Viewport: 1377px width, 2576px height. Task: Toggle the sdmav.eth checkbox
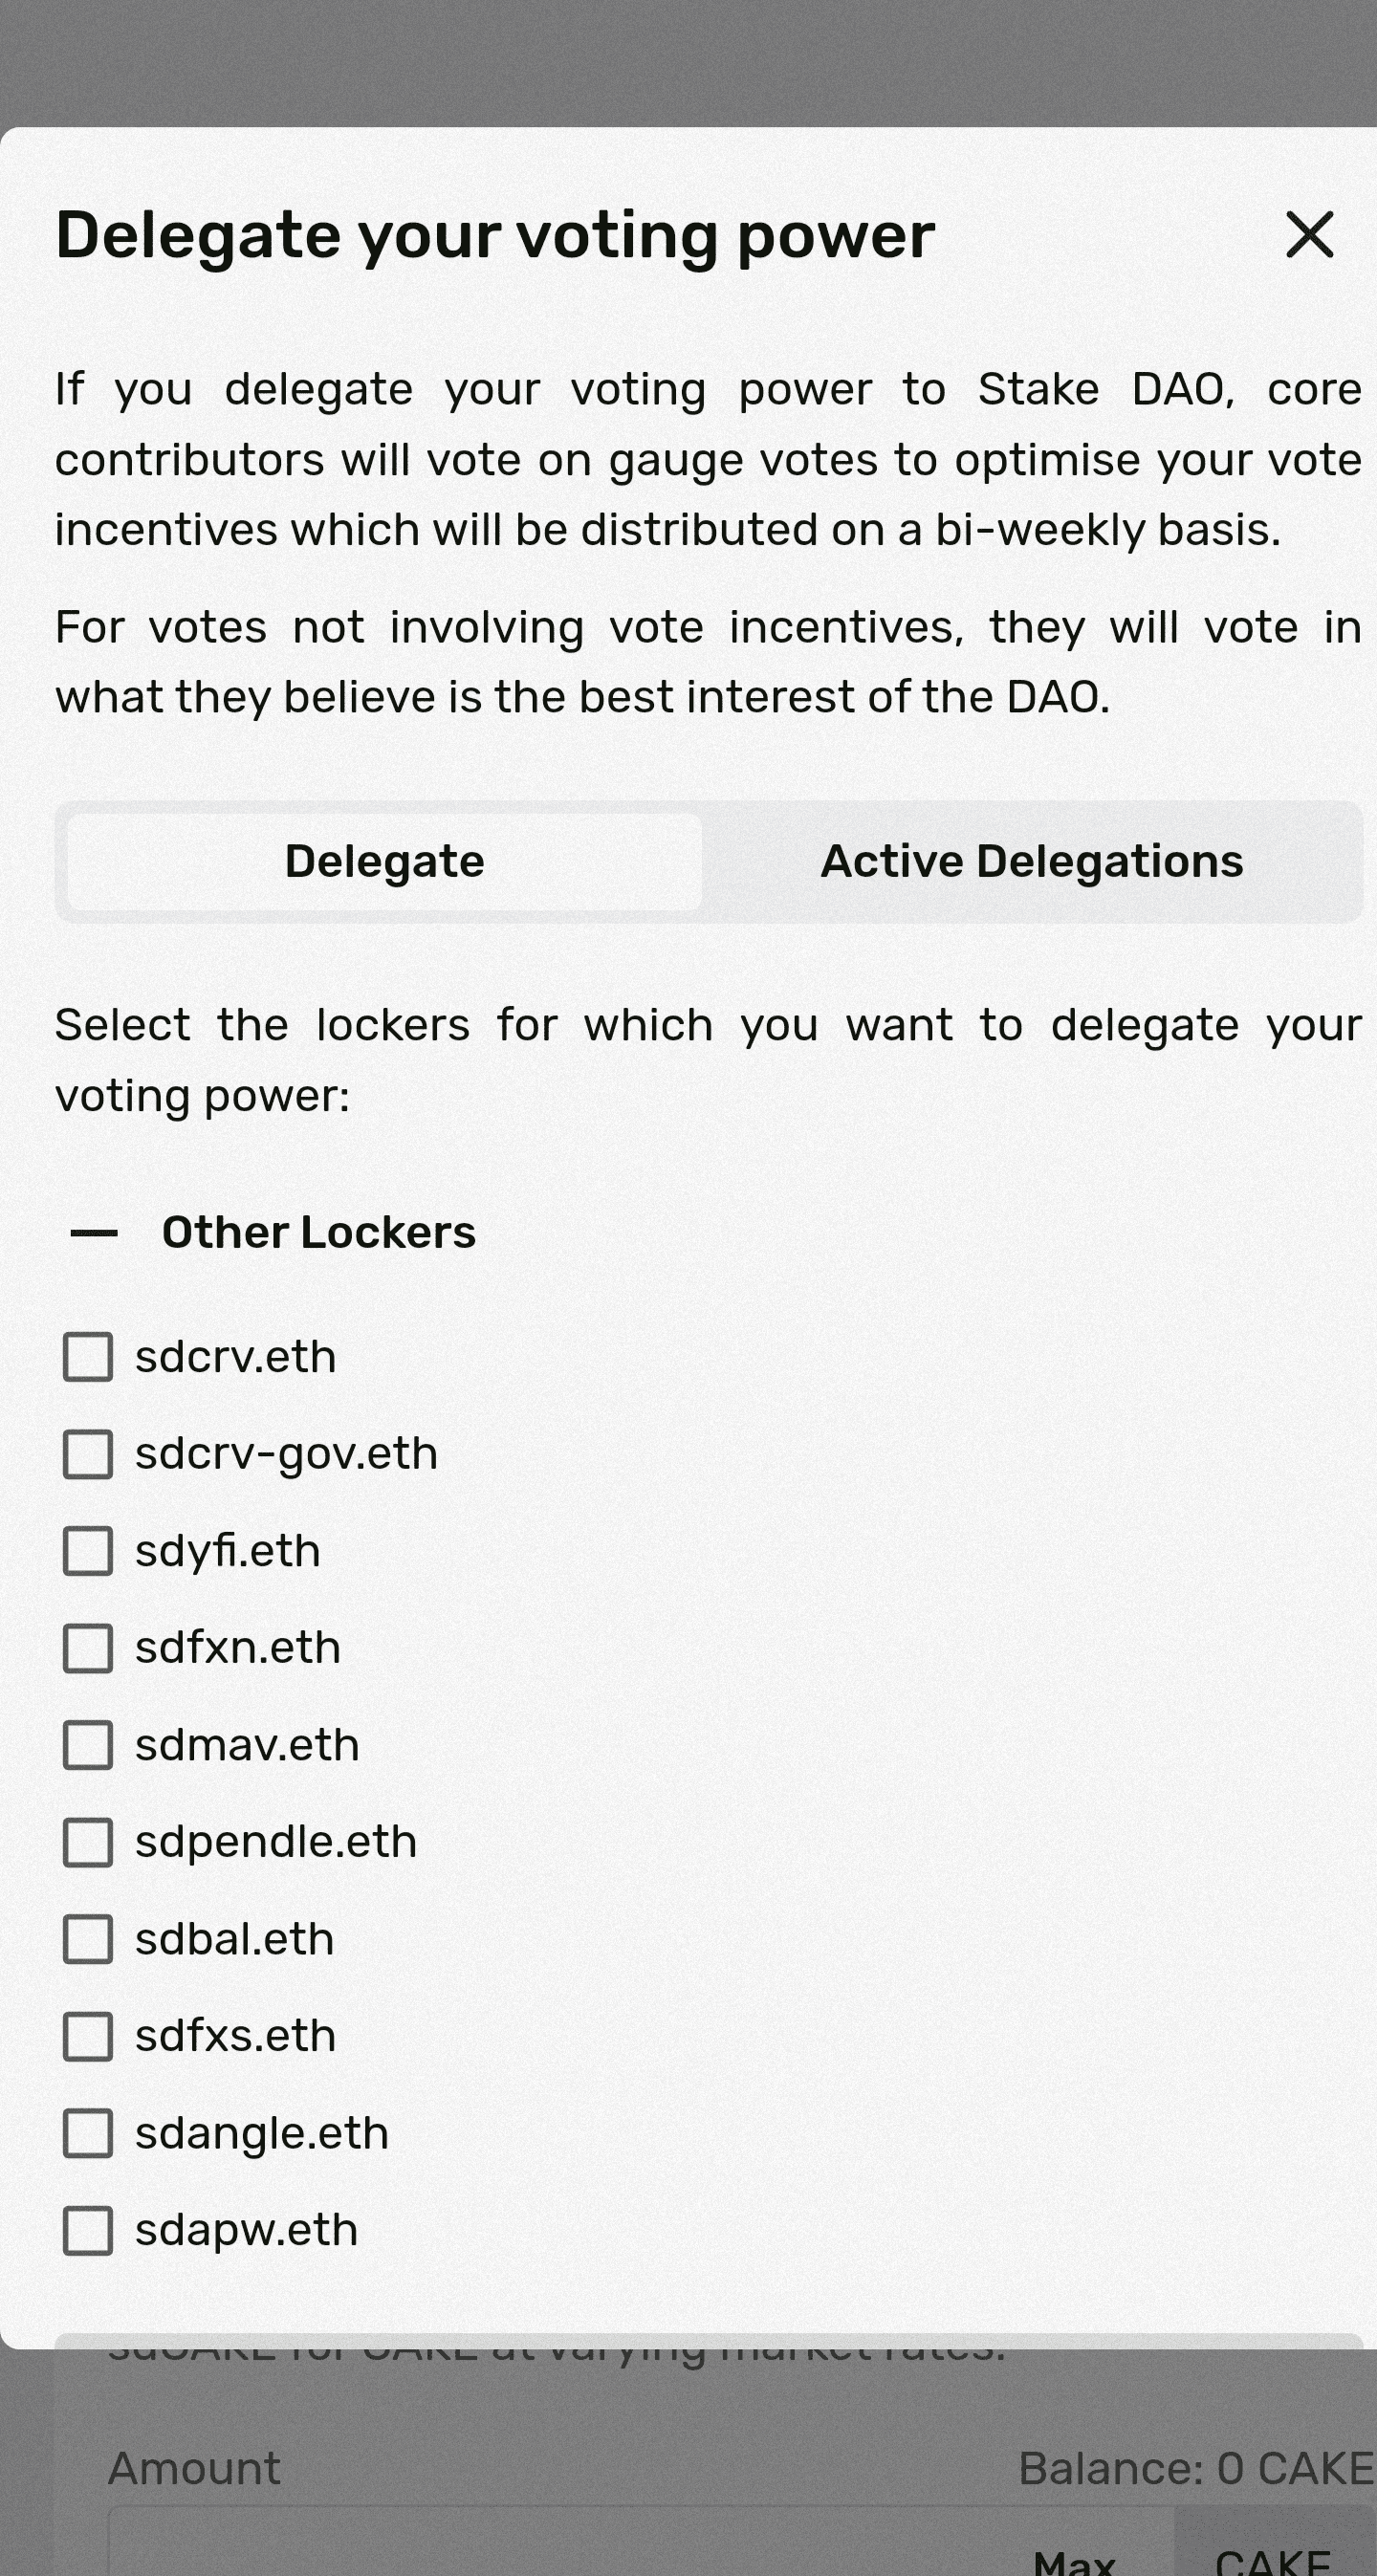[x=88, y=1745]
